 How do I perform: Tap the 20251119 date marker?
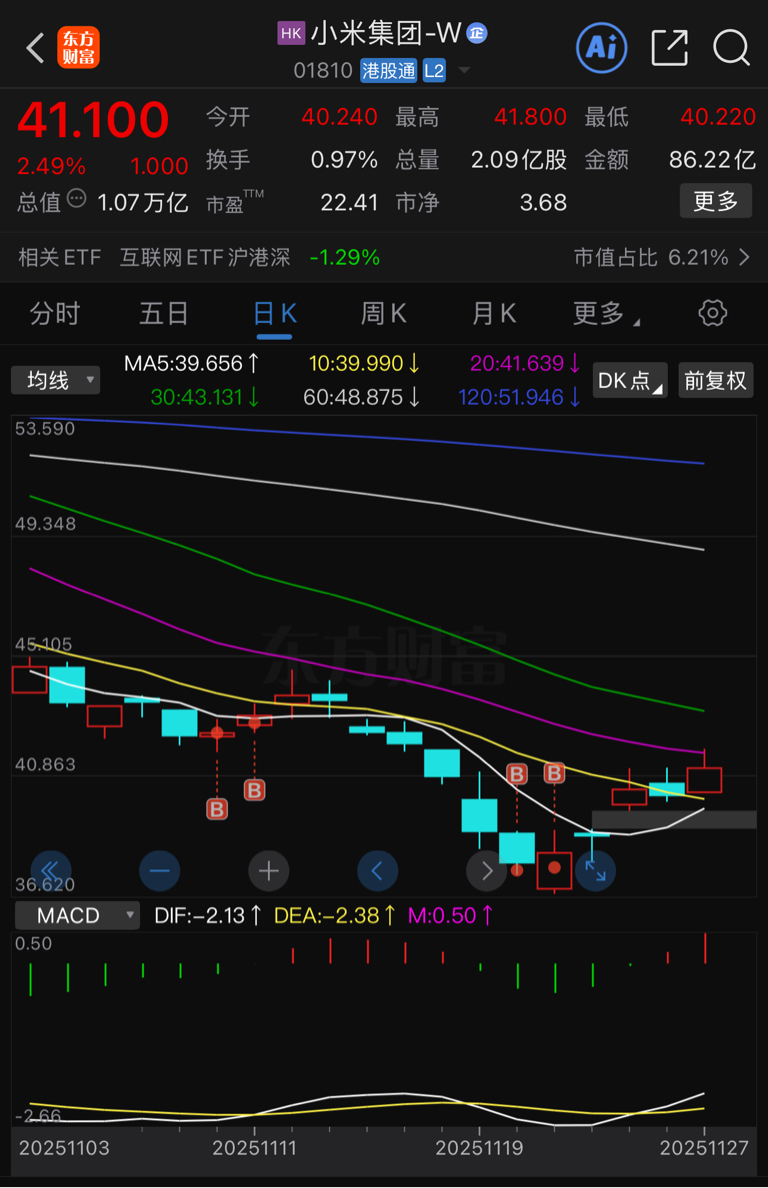click(x=479, y=1148)
